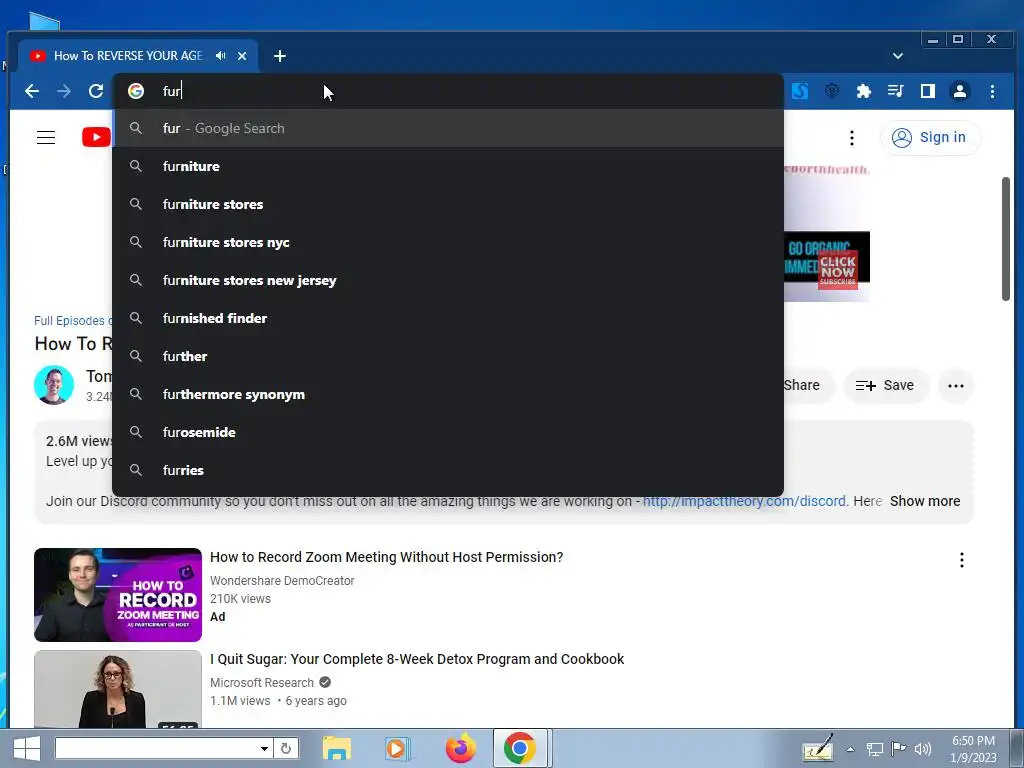This screenshot has width=1024, height=768.
Task: Launch the media player taskbar icon
Action: click(396, 748)
